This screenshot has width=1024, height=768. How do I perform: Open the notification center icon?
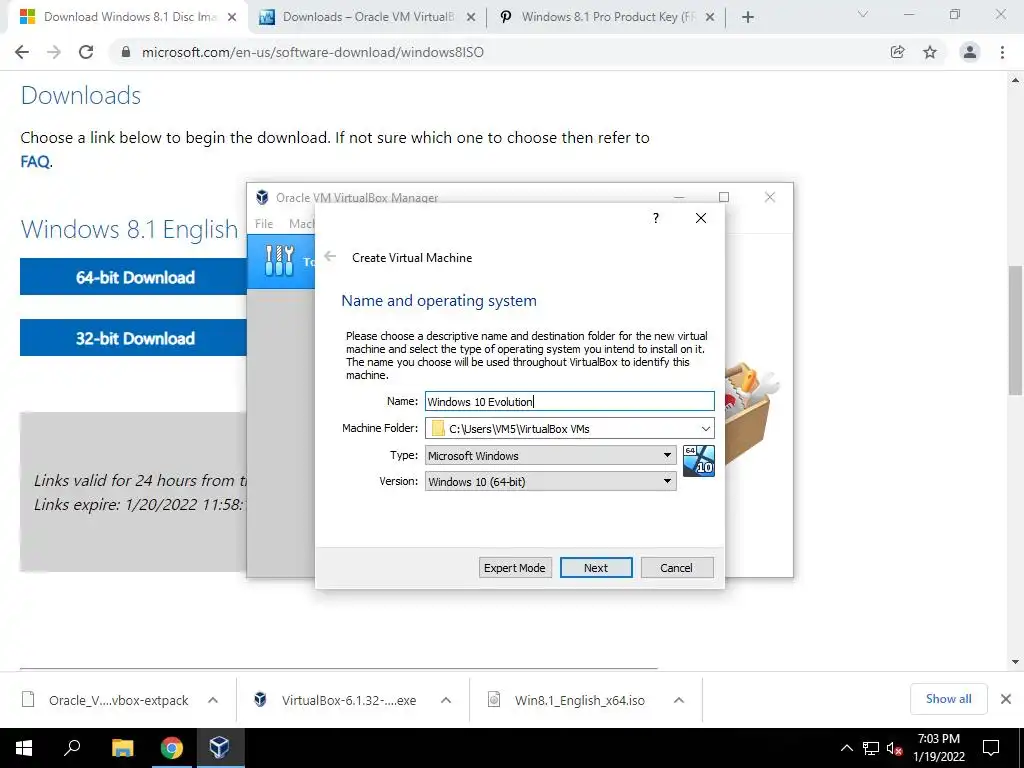coord(991,748)
